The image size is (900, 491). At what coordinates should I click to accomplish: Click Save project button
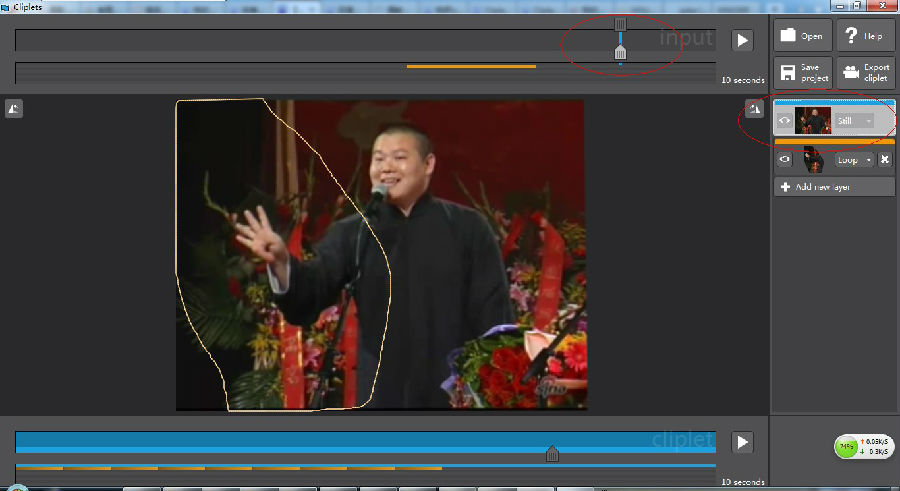[802, 72]
